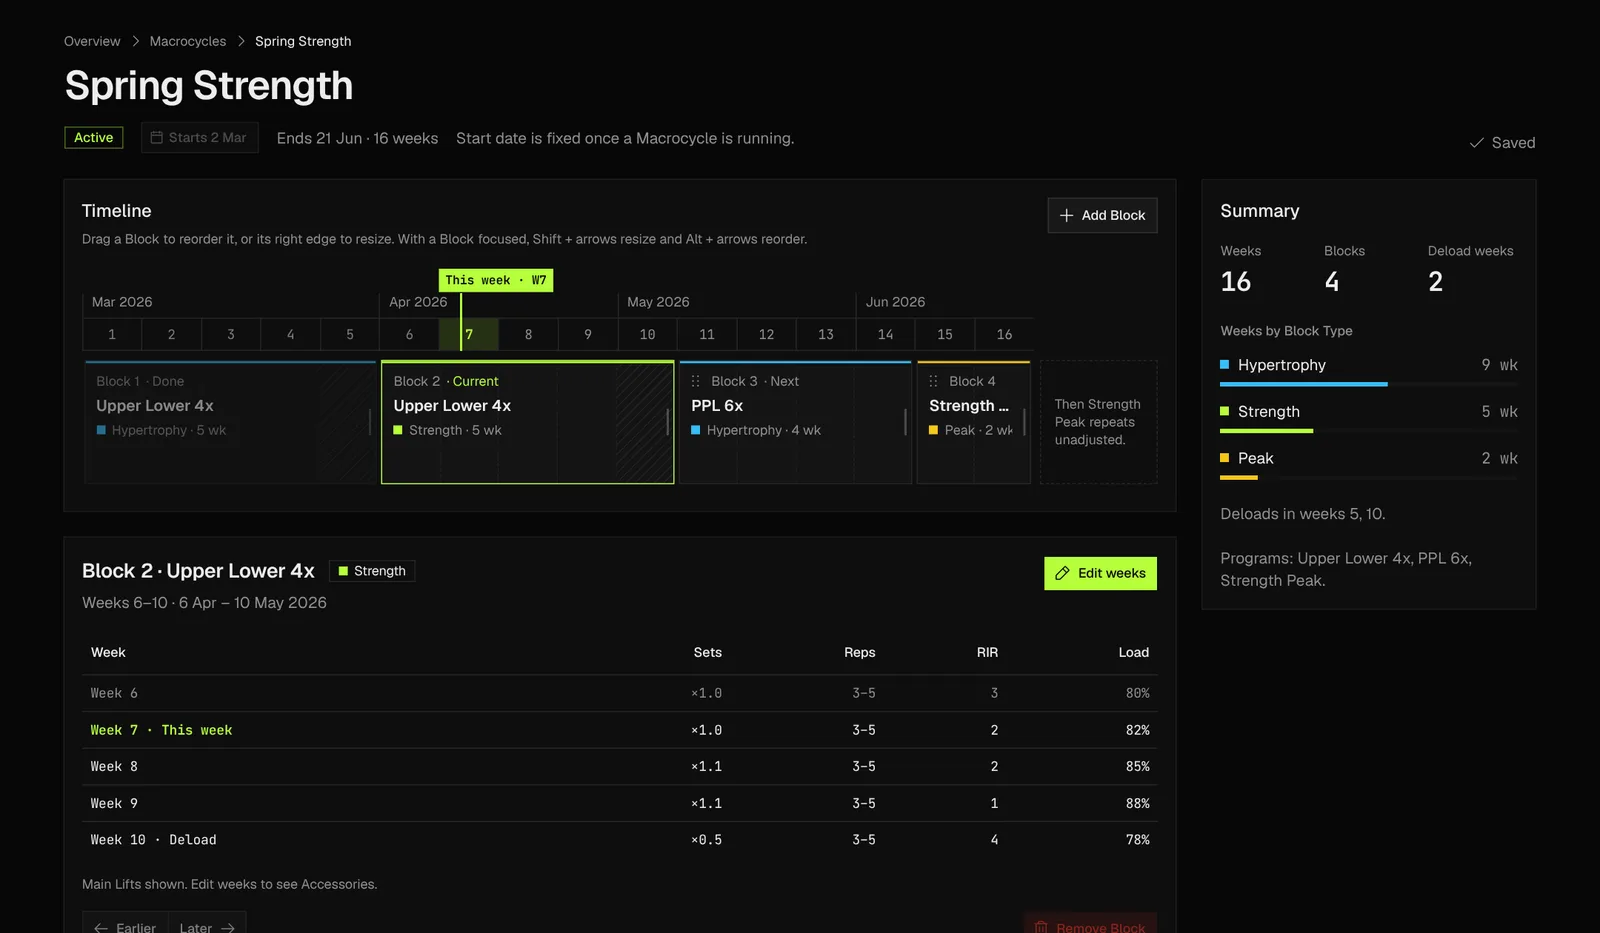Click the Spring Strength breadcrumb
This screenshot has height=933, width=1600.
pos(303,41)
